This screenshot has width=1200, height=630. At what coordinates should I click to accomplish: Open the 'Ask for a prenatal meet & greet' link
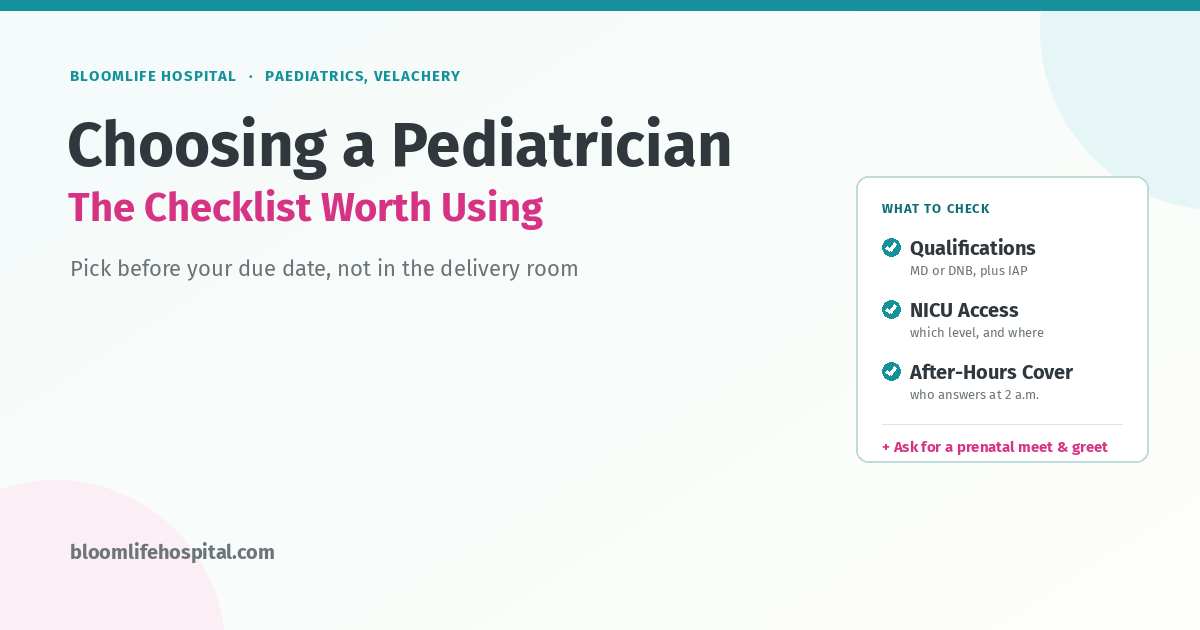(995, 447)
